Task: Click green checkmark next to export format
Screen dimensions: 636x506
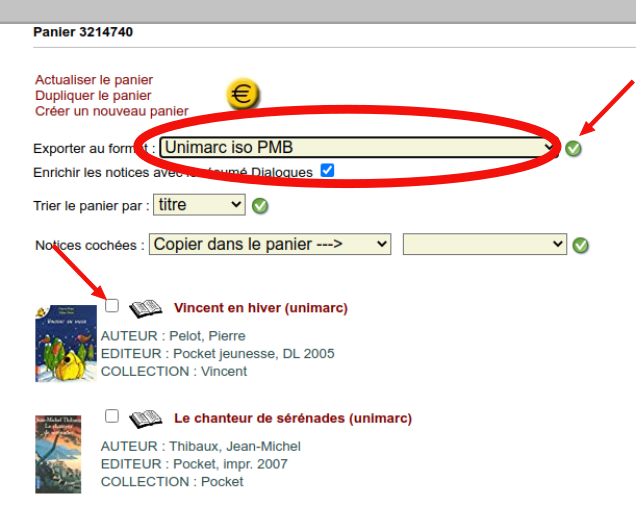Action: click(573, 148)
